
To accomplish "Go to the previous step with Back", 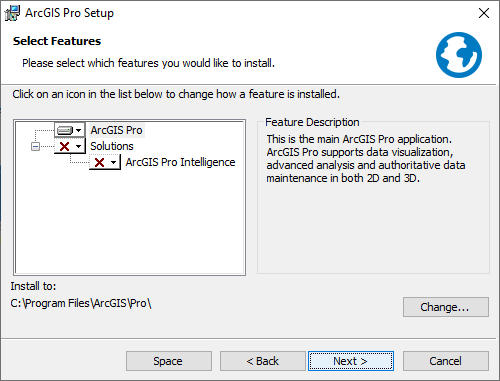I will coord(262,361).
